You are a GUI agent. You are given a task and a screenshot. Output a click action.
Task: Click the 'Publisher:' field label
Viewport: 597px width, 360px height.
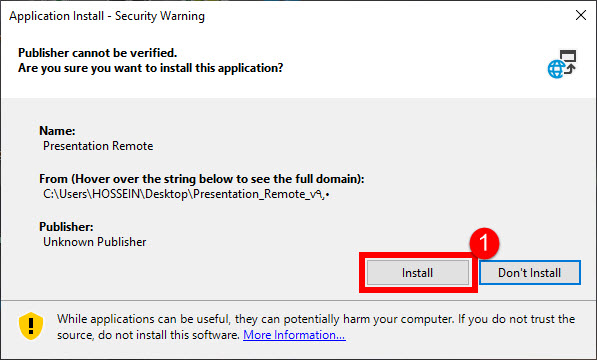[x=66, y=227]
